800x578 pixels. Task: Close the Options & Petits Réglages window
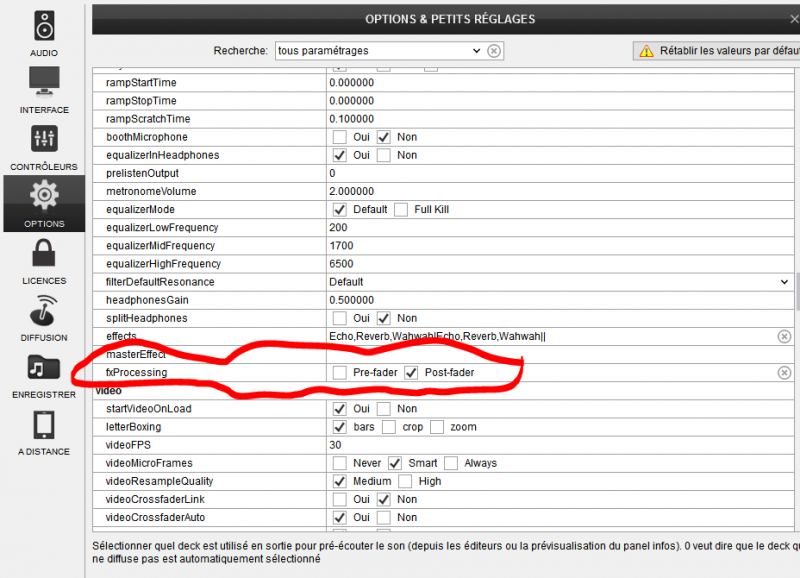(x=793, y=19)
